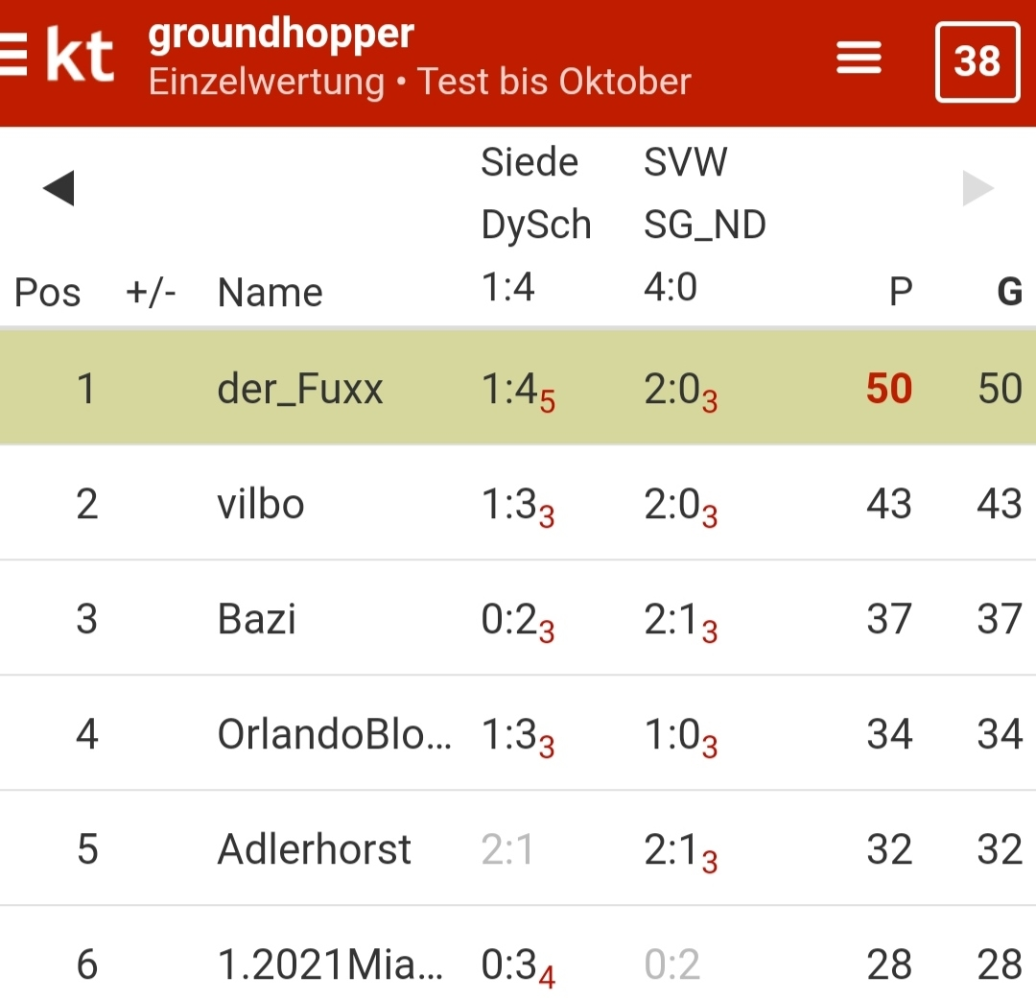
Task: Open the matchday 38 selector box
Action: 977,61
